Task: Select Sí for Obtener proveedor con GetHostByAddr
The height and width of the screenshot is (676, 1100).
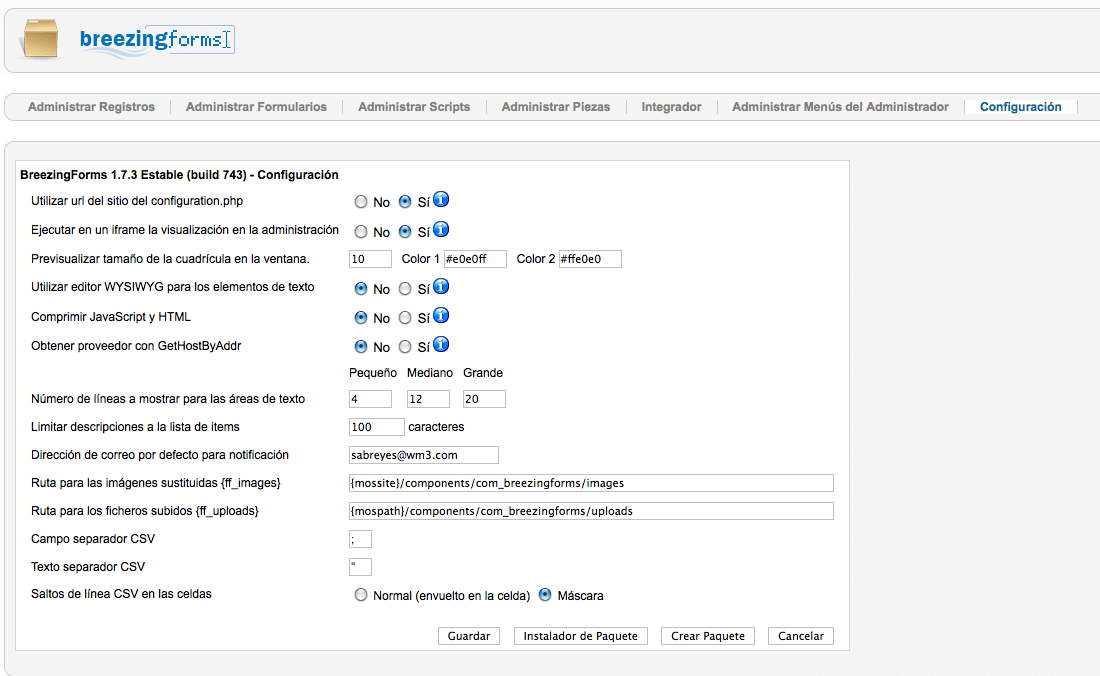Action: [x=405, y=346]
